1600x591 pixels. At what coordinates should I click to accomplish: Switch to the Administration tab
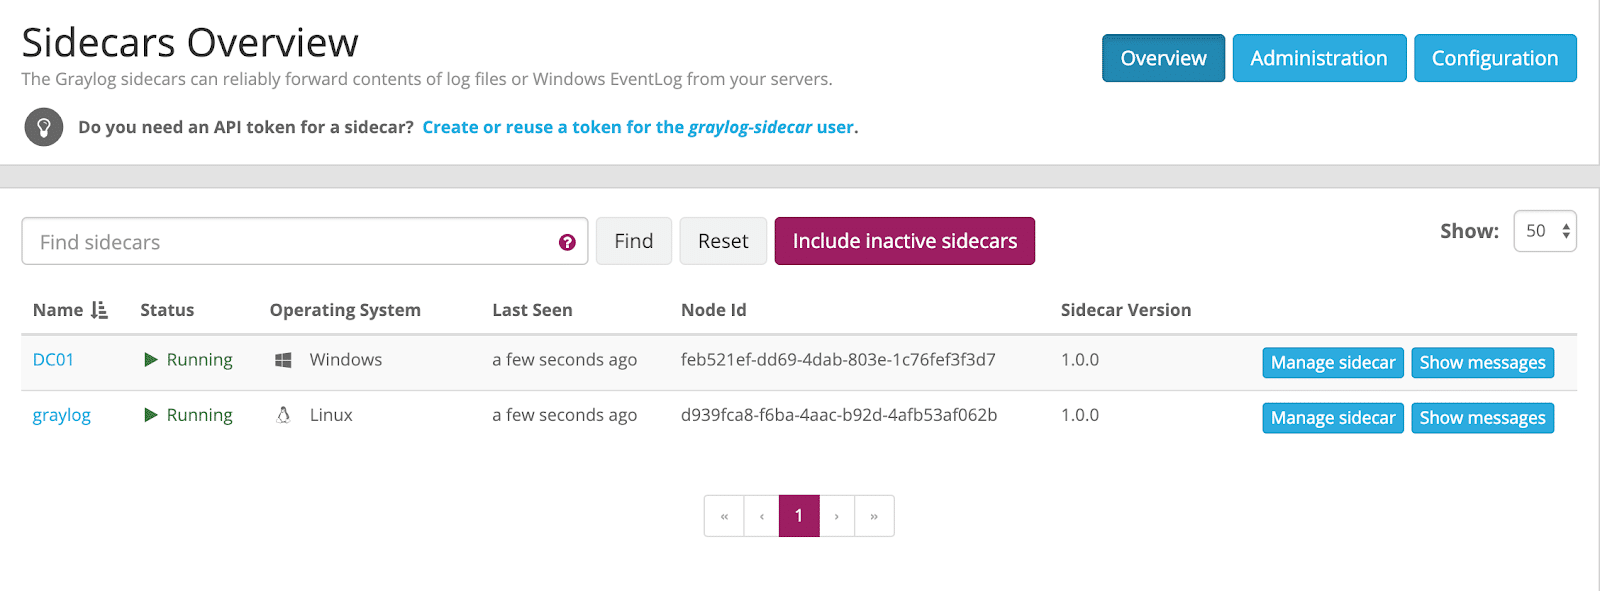pyautogui.click(x=1318, y=58)
